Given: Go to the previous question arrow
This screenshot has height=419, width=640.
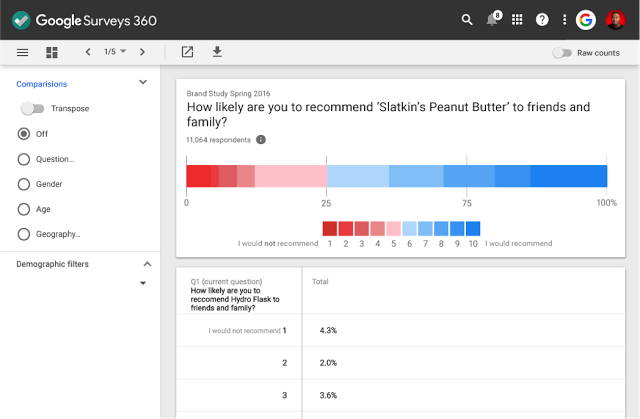Looking at the screenshot, I should click(x=88, y=52).
